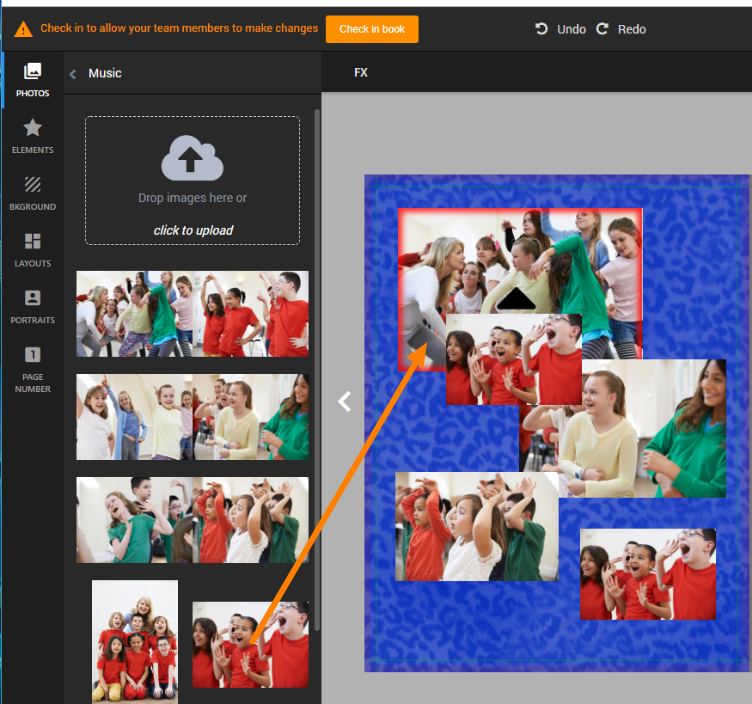This screenshot has height=704, width=752.
Task: Open the Page Number icon
Action: click(x=32, y=355)
